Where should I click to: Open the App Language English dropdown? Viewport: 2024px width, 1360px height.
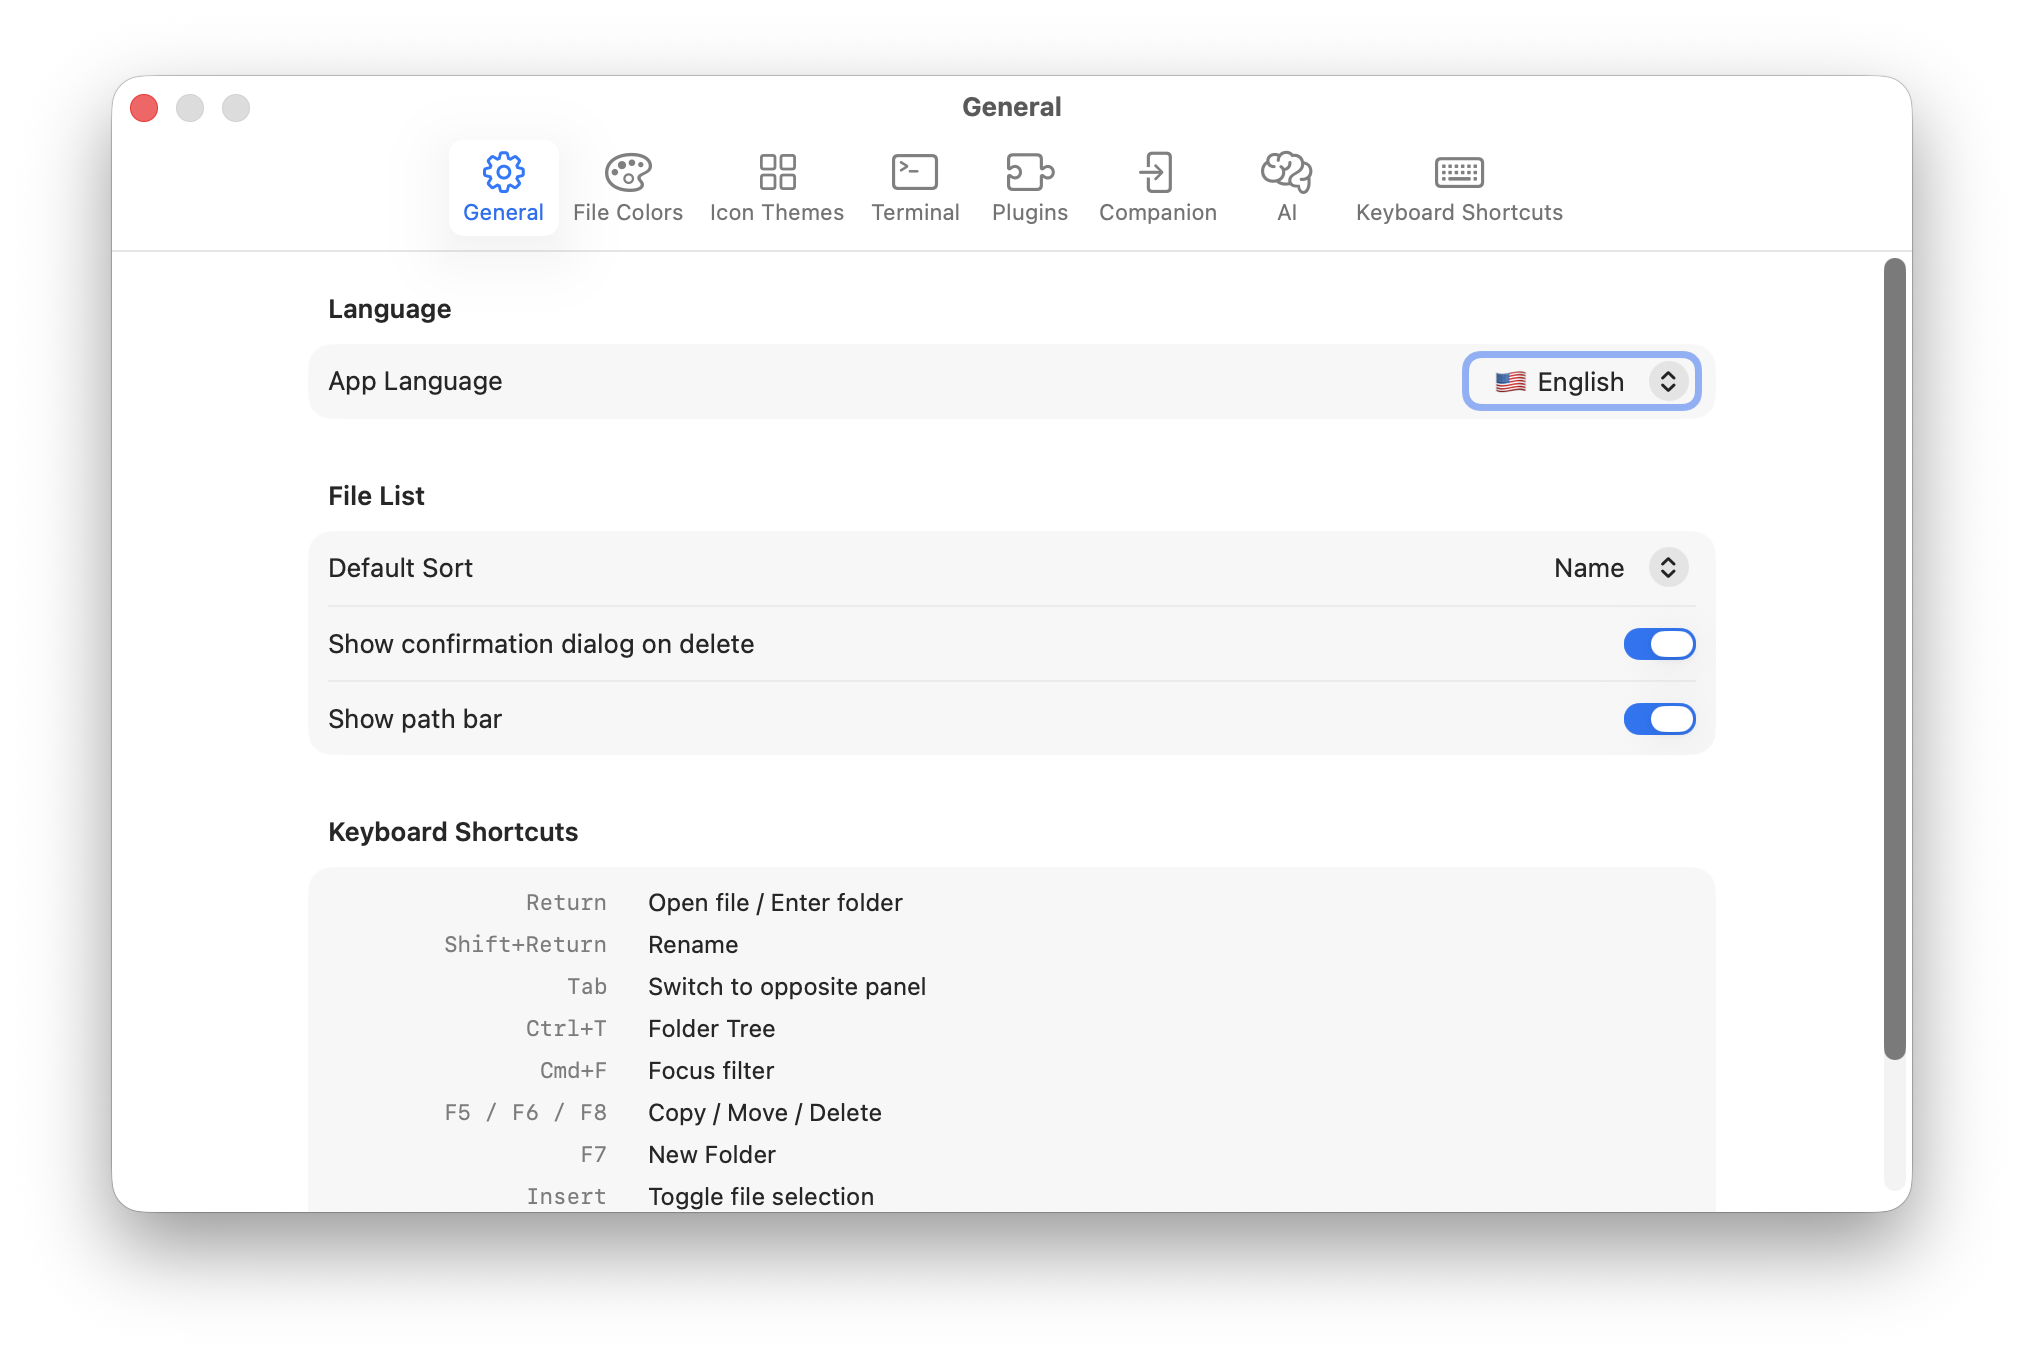pyautogui.click(x=1581, y=381)
